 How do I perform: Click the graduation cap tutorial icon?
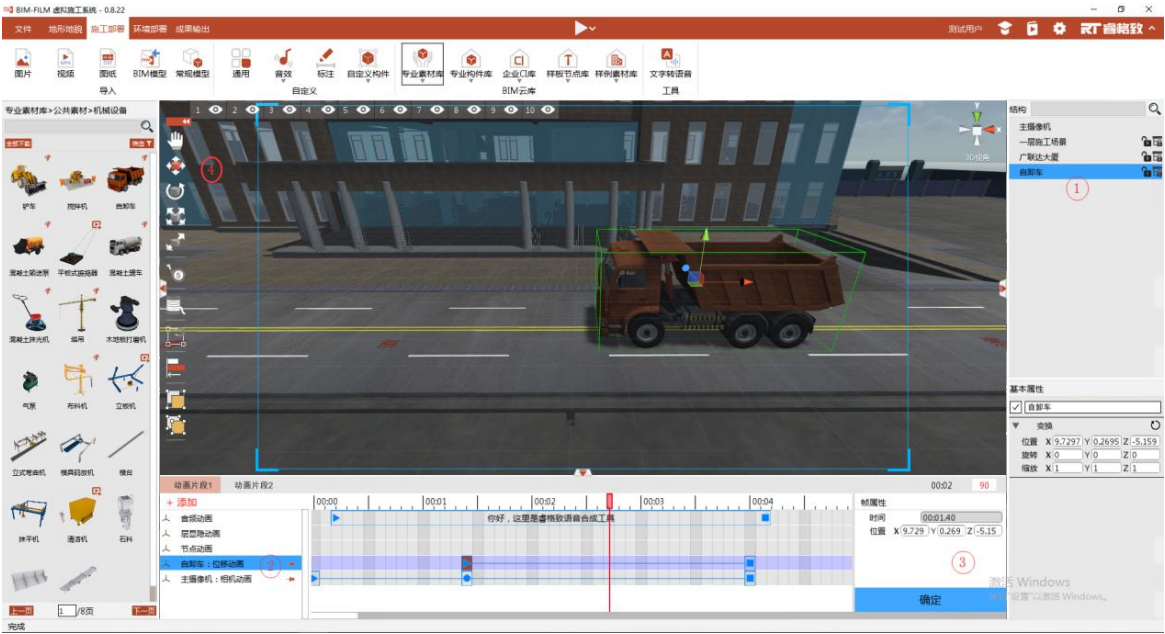[x=1005, y=28]
